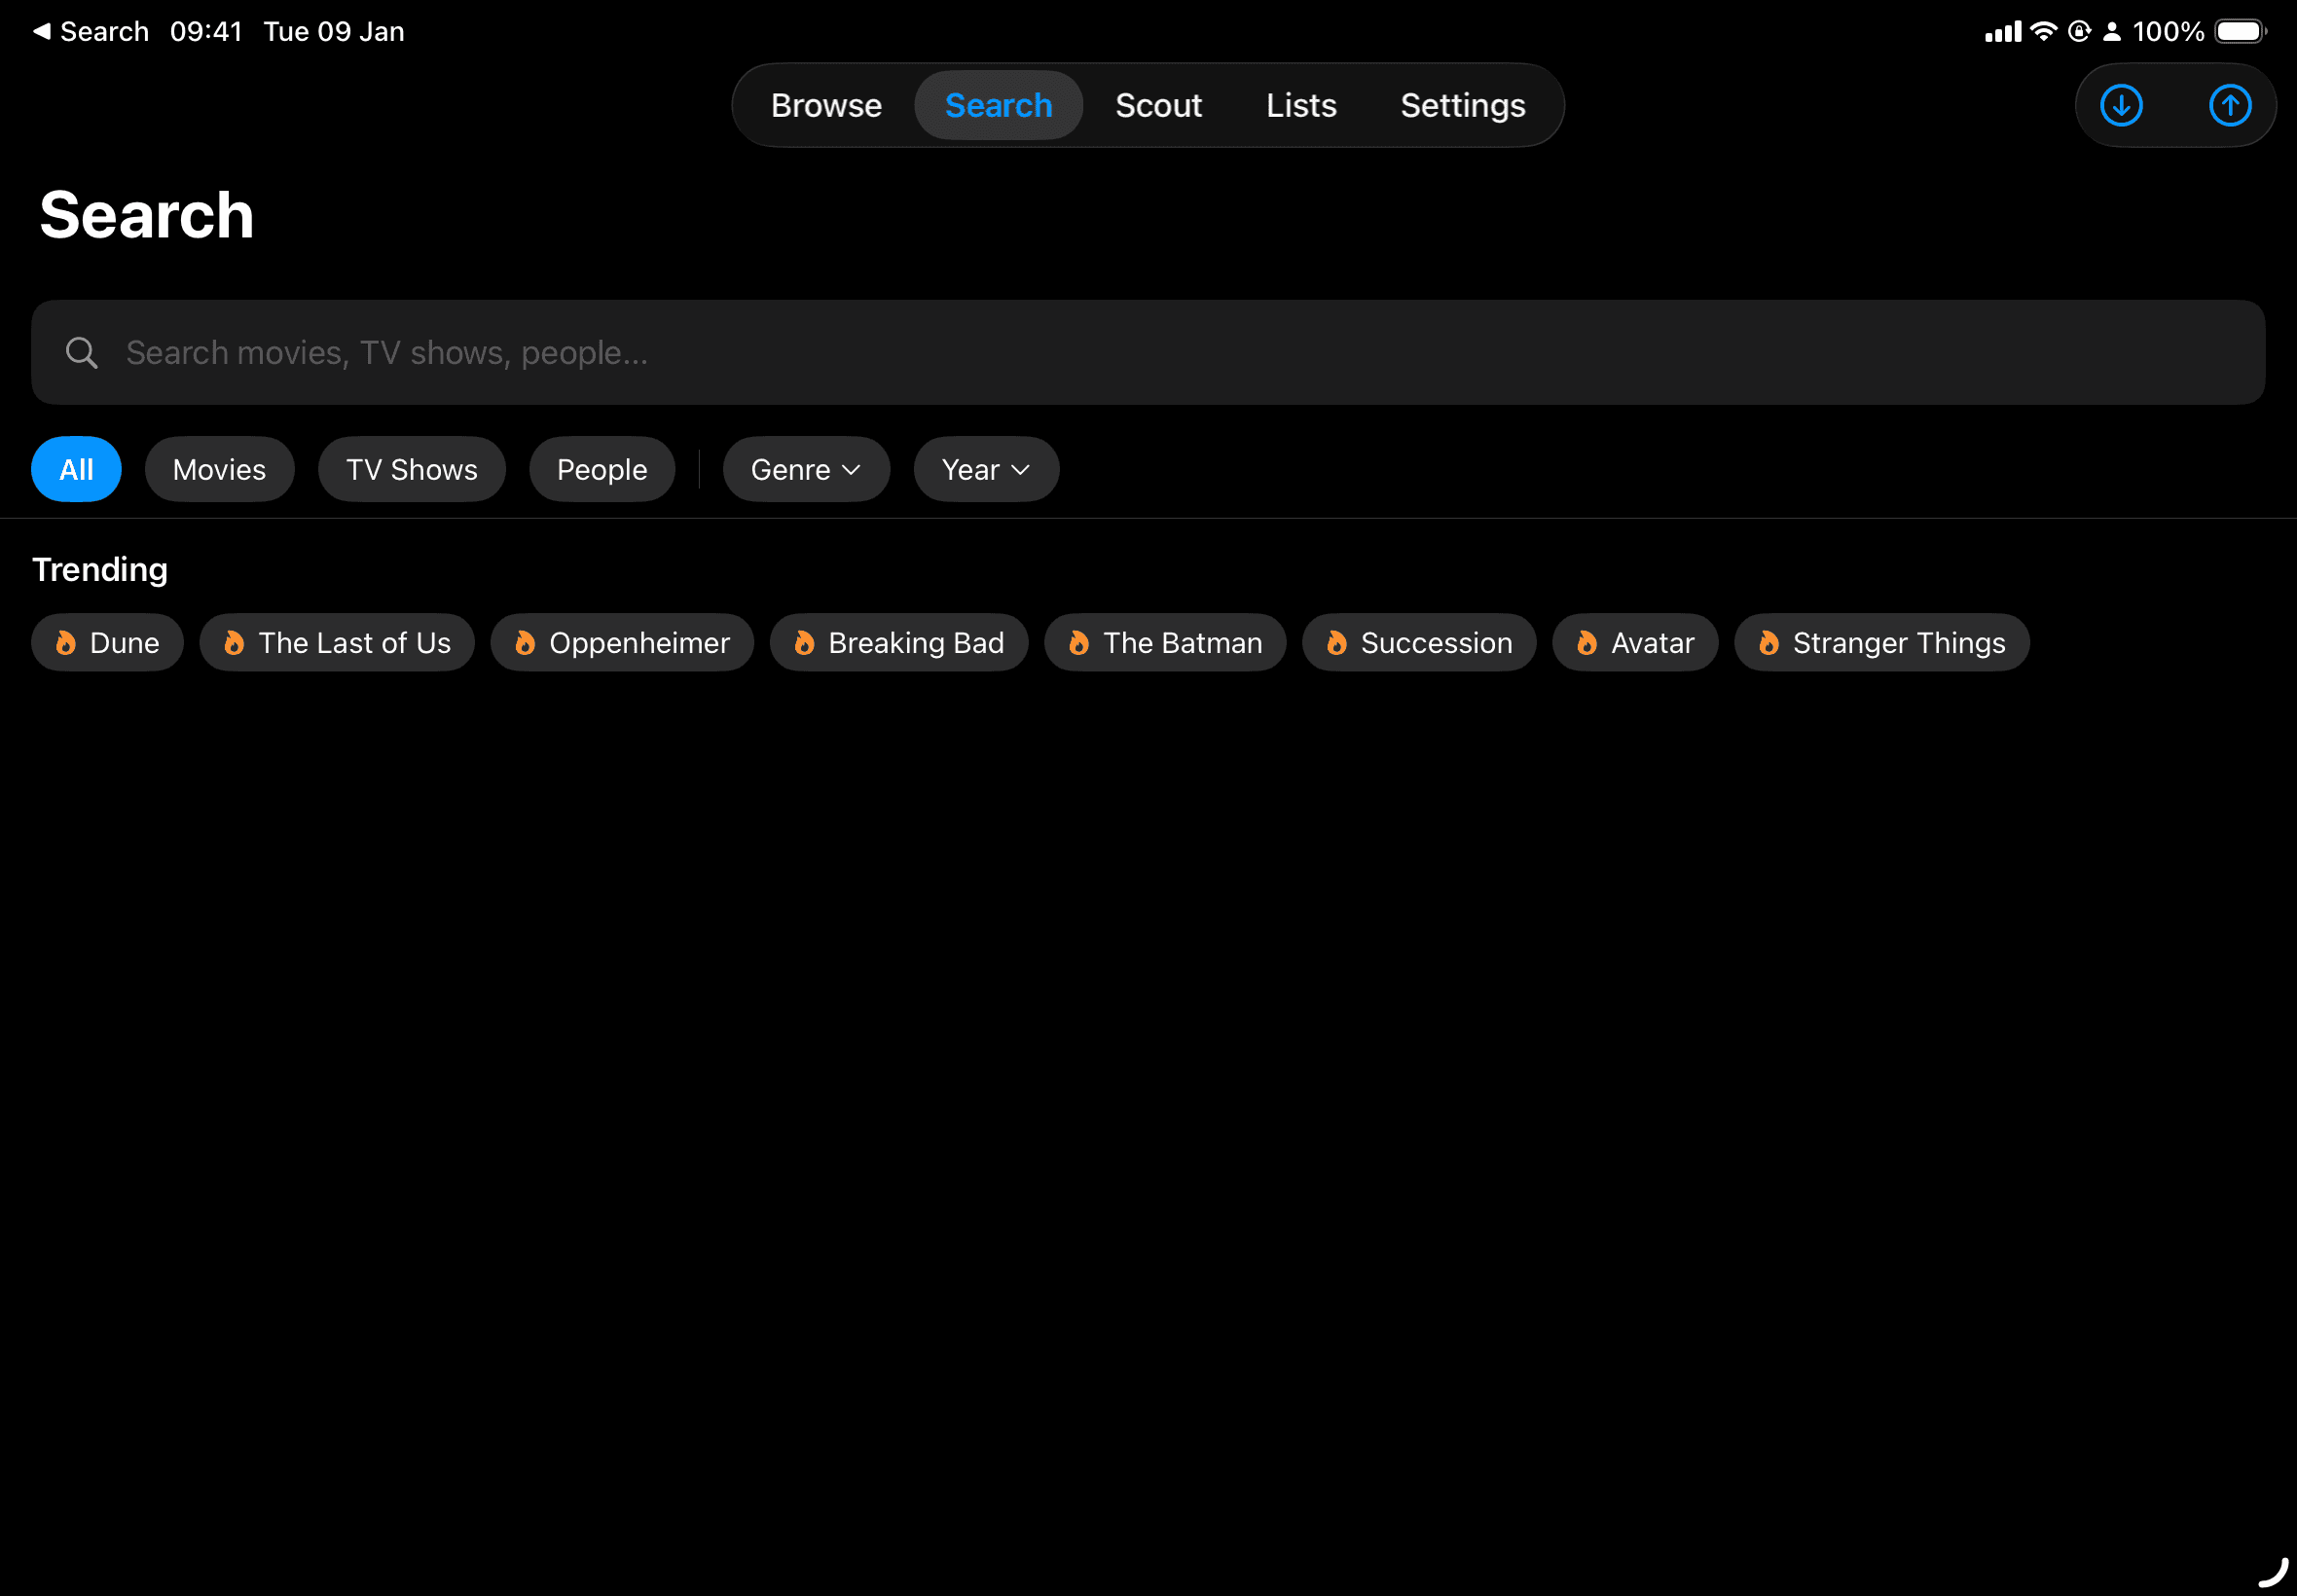Click the blue upload arrow icon
The height and width of the screenshot is (1596, 2297).
pos(2229,105)
